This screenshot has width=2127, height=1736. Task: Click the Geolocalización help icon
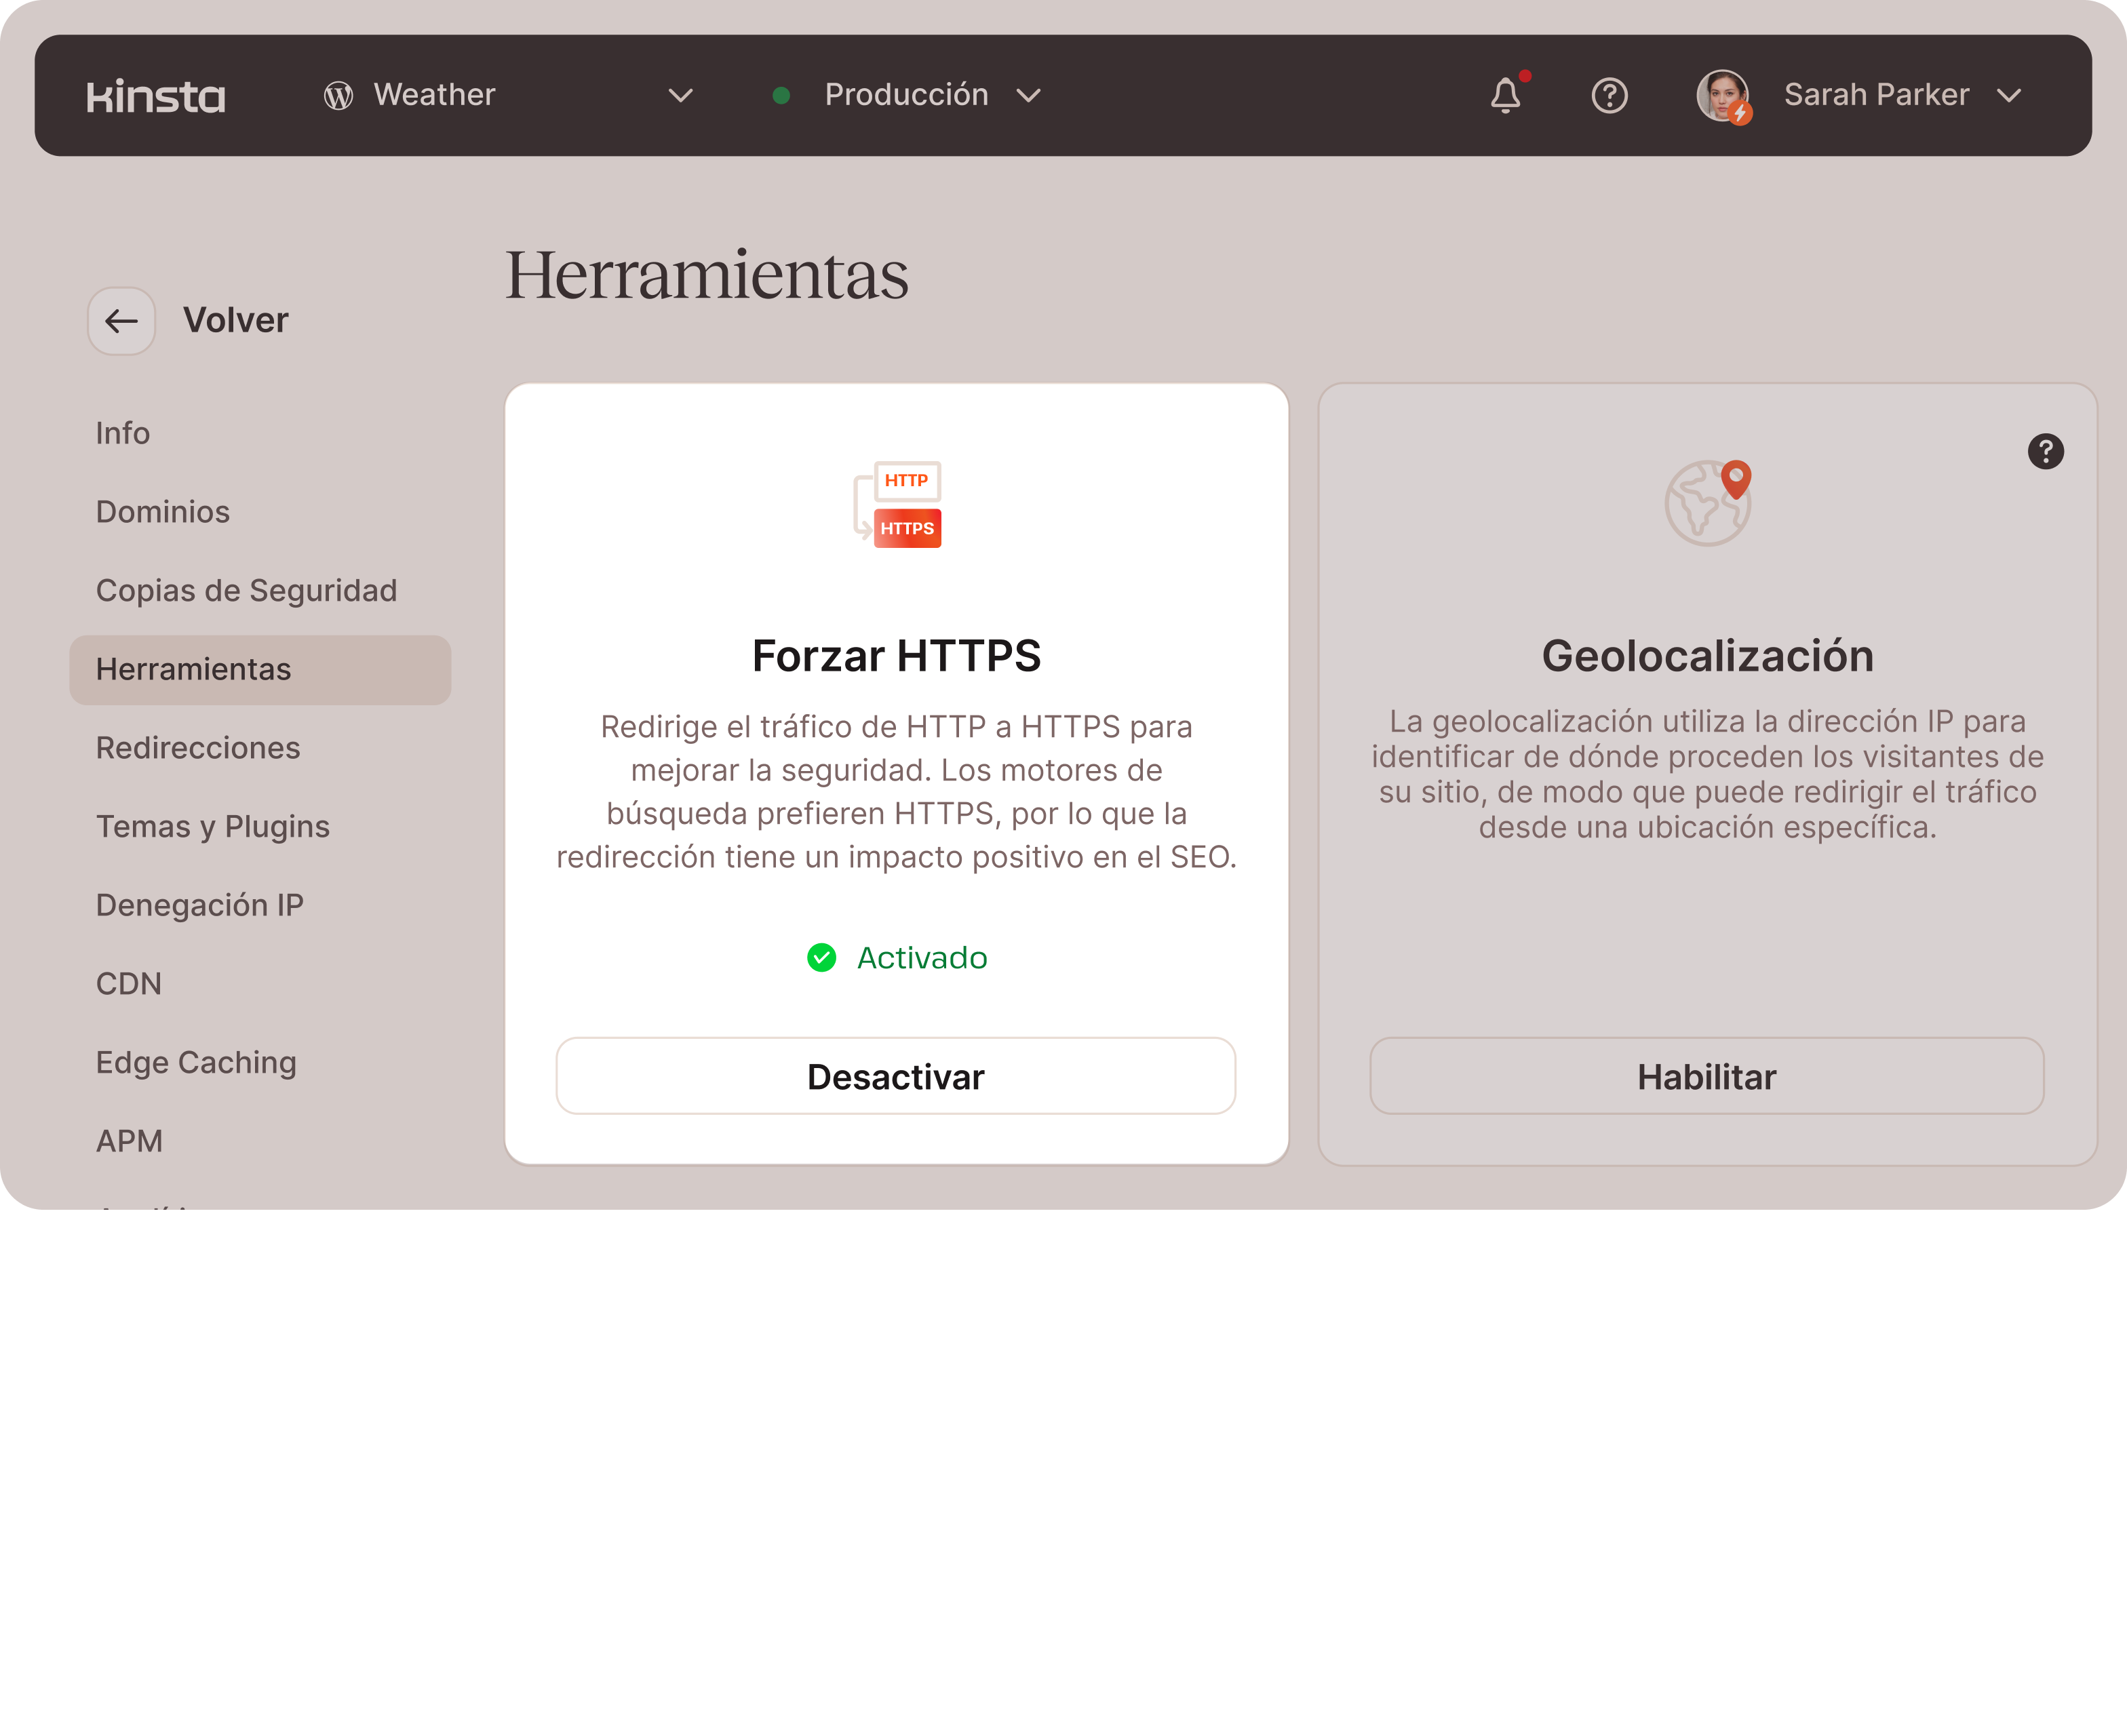tap(2045, 451)
